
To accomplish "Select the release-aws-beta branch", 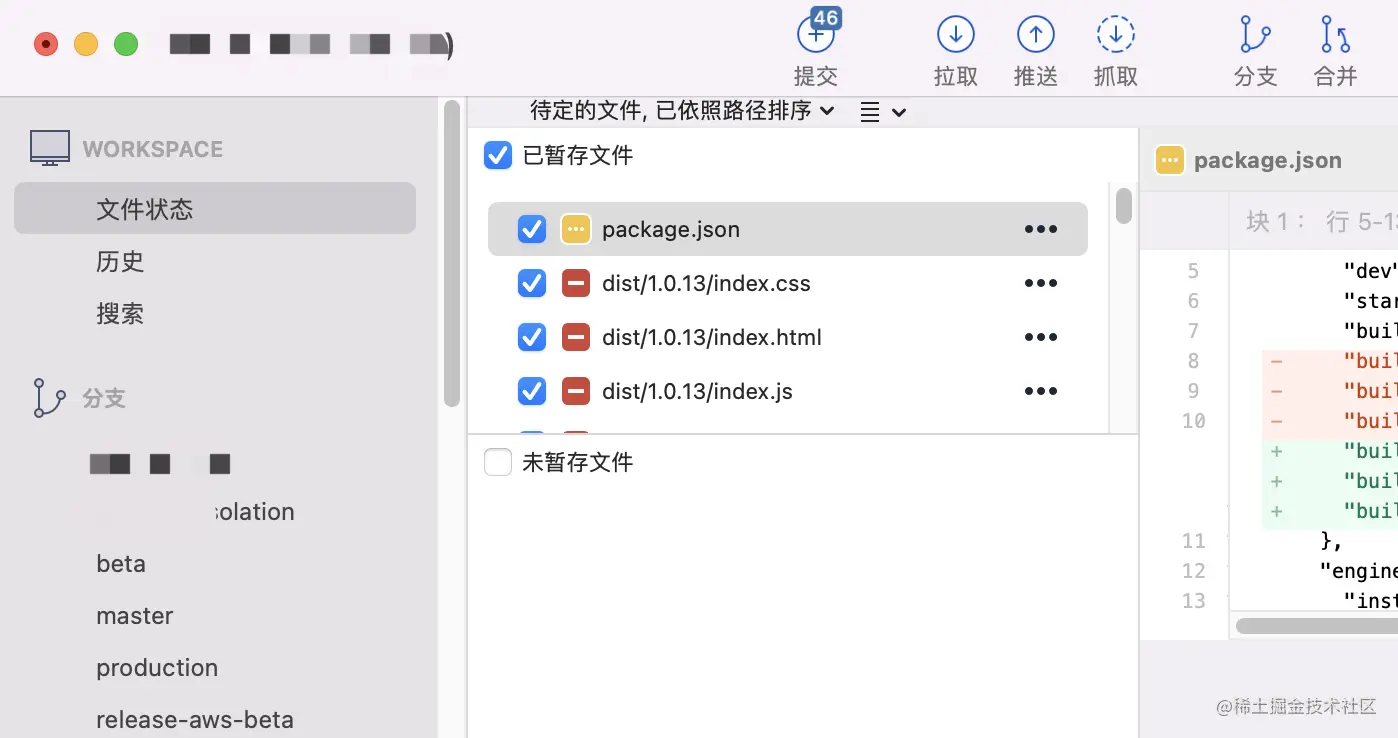I will [x=195, y=720].
